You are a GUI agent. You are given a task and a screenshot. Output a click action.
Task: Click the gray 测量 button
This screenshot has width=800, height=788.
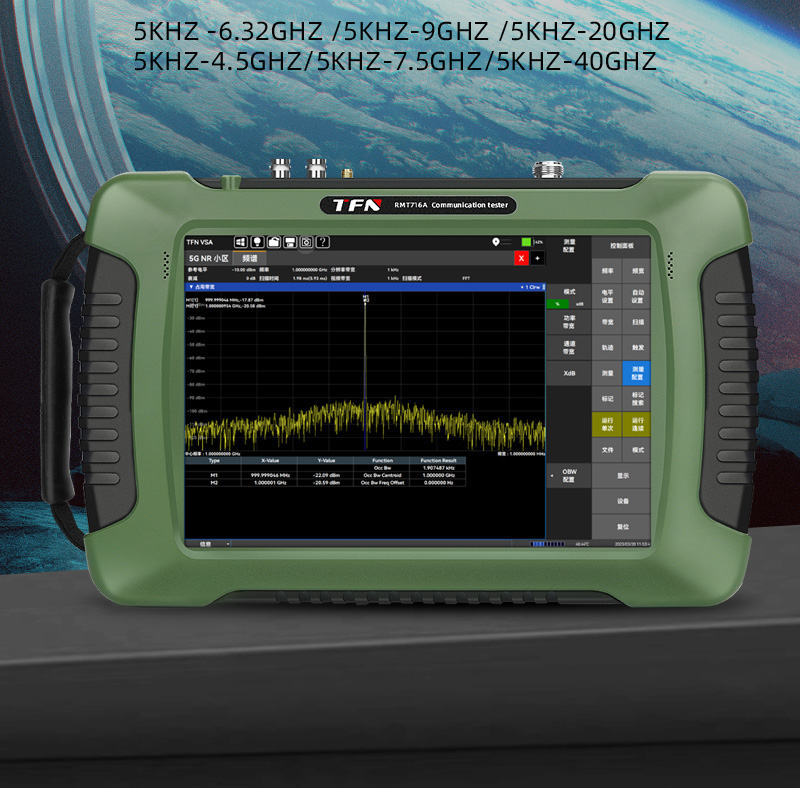tap(607, 373)
